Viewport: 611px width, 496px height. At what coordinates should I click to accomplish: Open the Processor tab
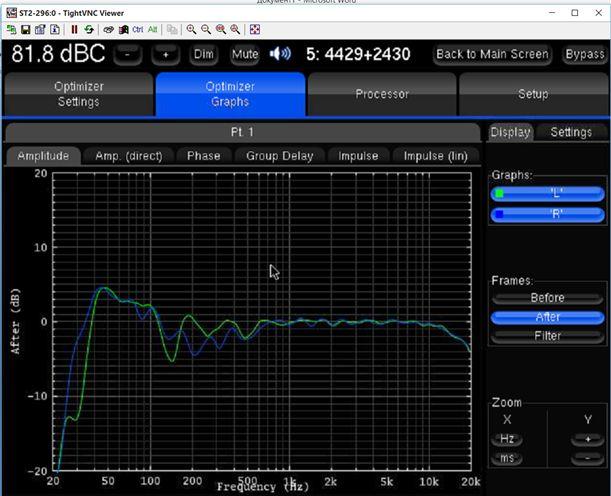click(382, 94)
